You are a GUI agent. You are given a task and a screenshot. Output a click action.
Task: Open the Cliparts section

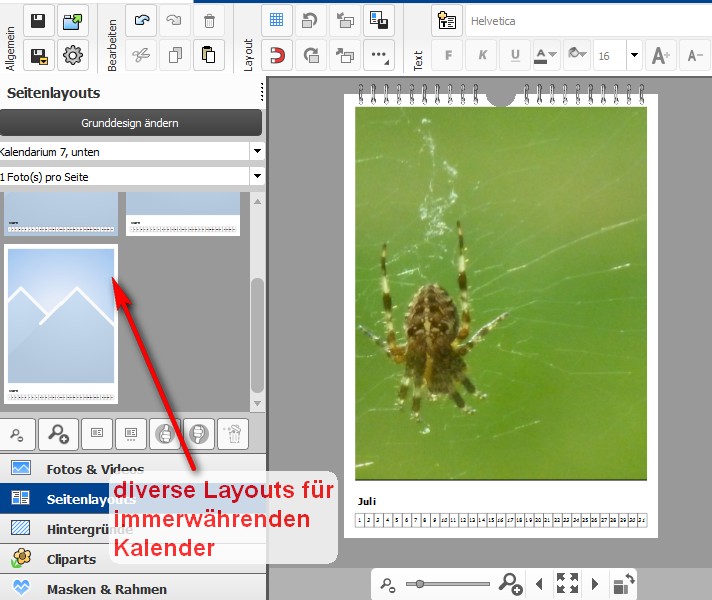click(x=74, y=559)
